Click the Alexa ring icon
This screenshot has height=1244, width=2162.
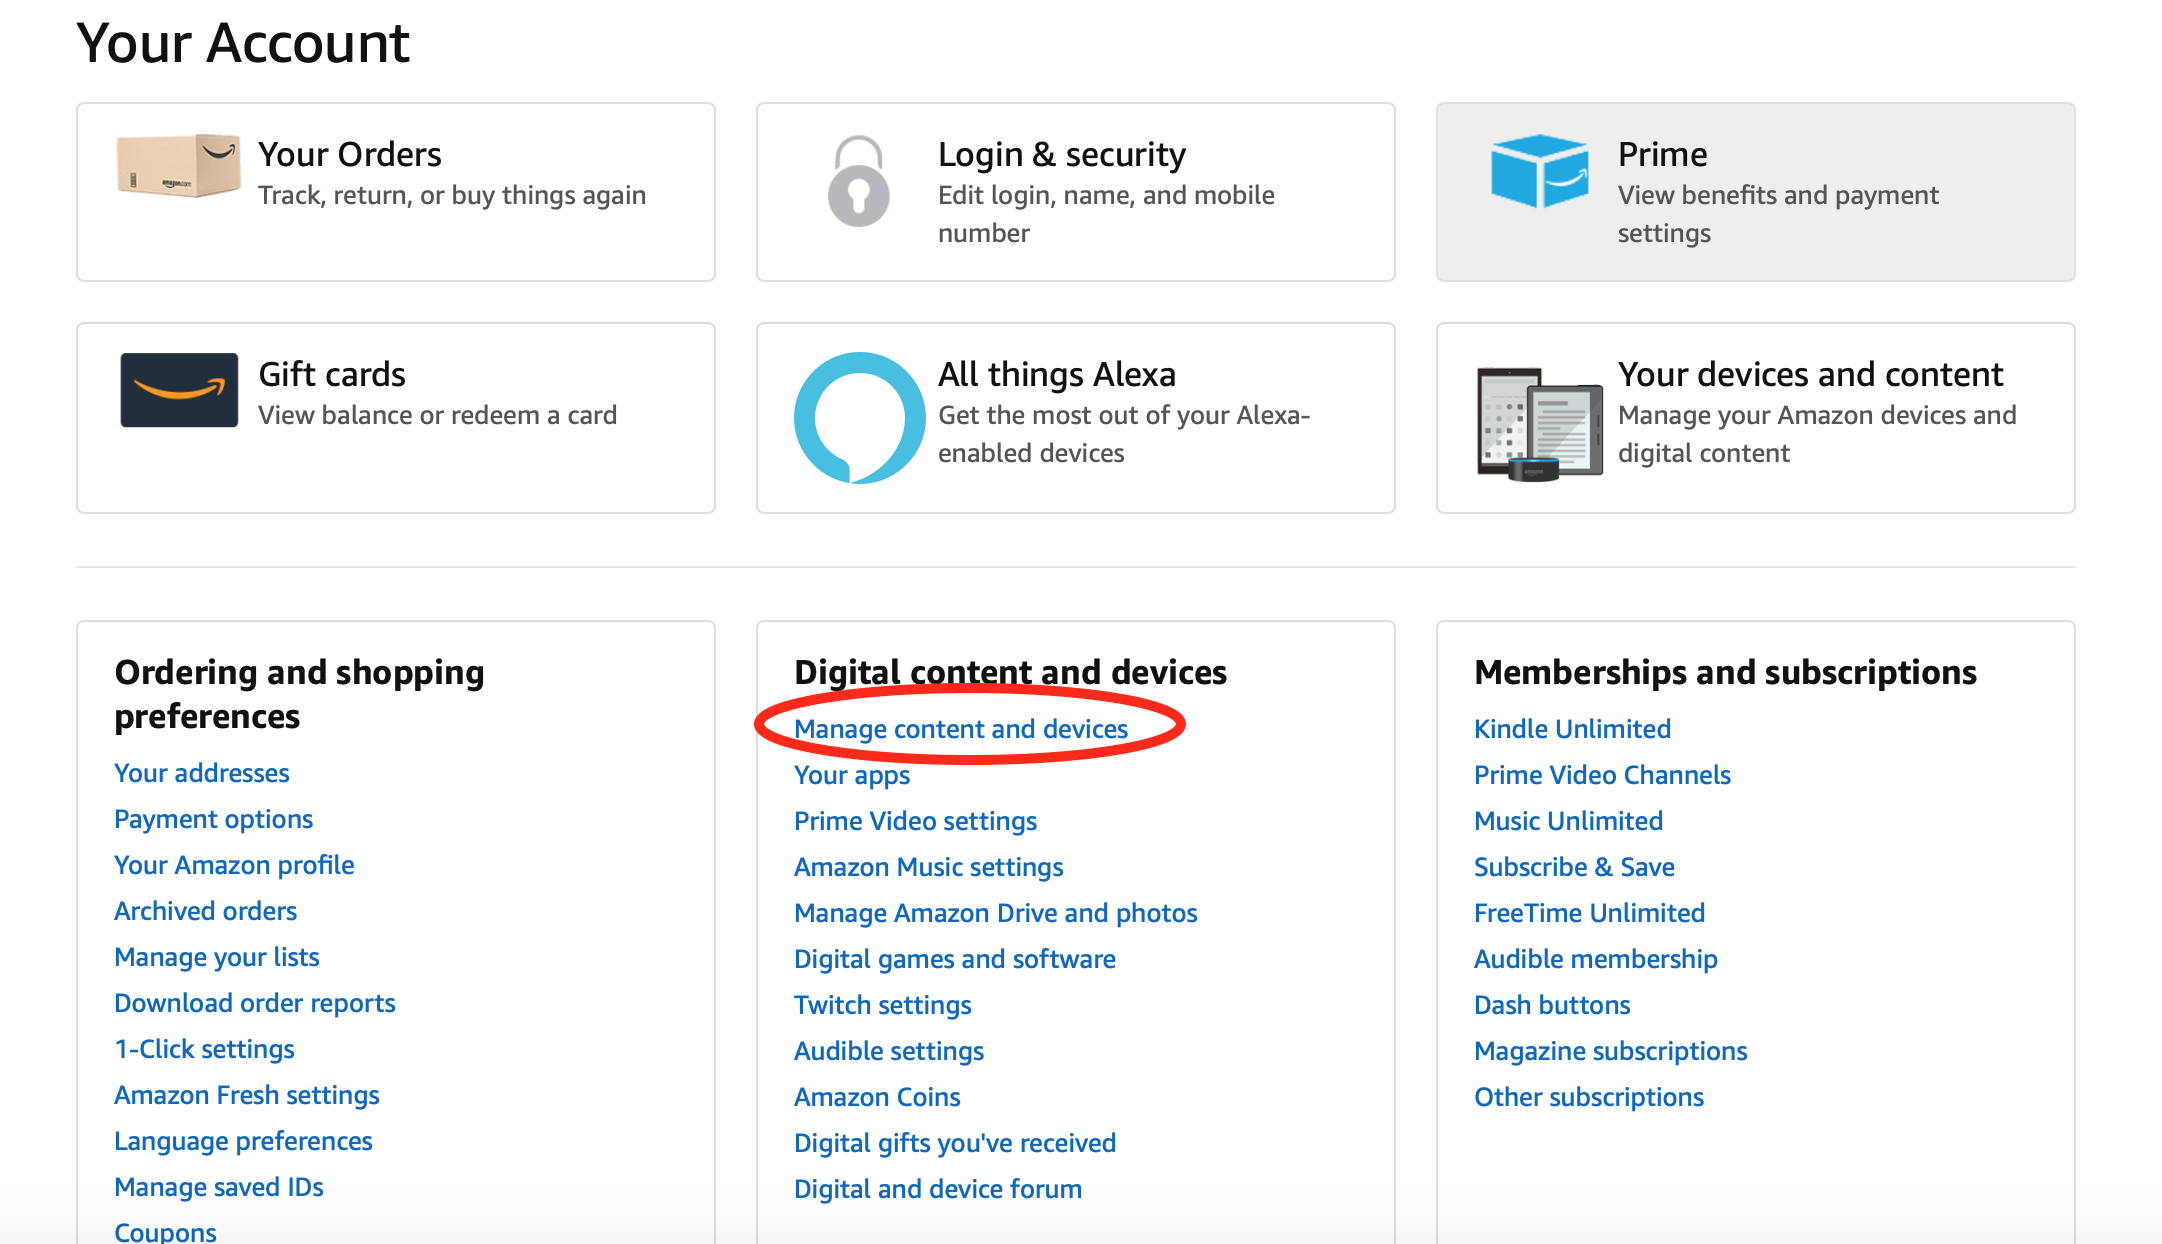[x=859, y=417]
